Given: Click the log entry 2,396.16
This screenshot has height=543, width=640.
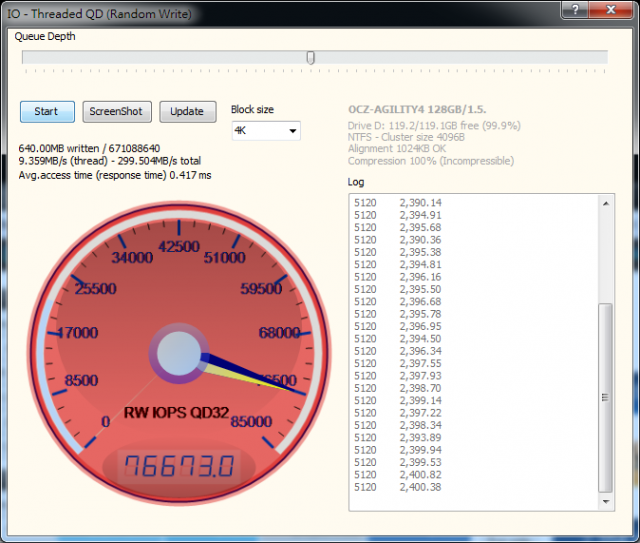Looking at the screenshot, I should 420,277.
